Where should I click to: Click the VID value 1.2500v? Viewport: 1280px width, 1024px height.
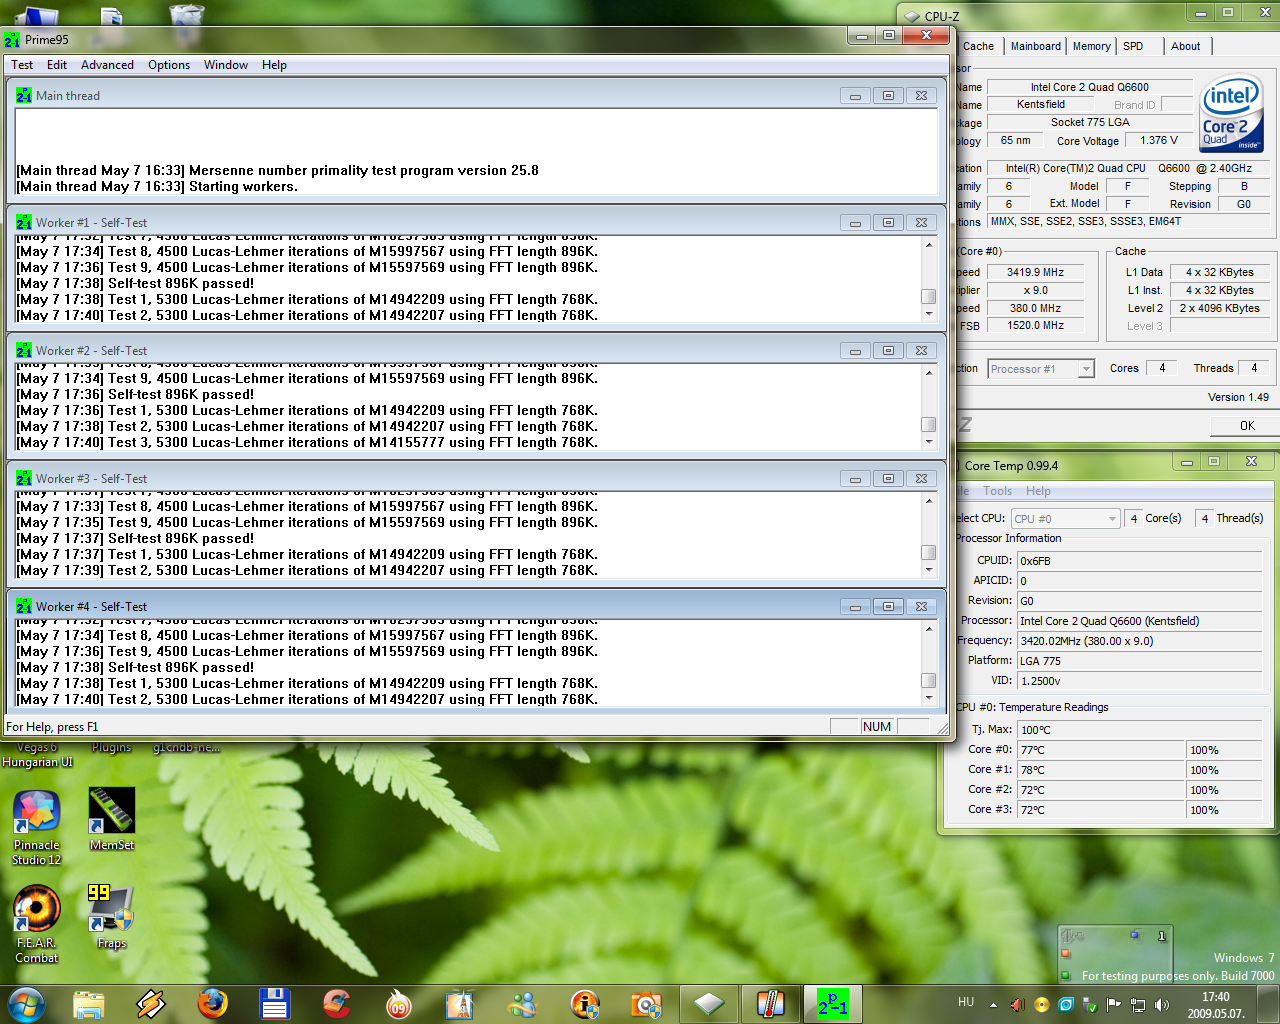1141,681
